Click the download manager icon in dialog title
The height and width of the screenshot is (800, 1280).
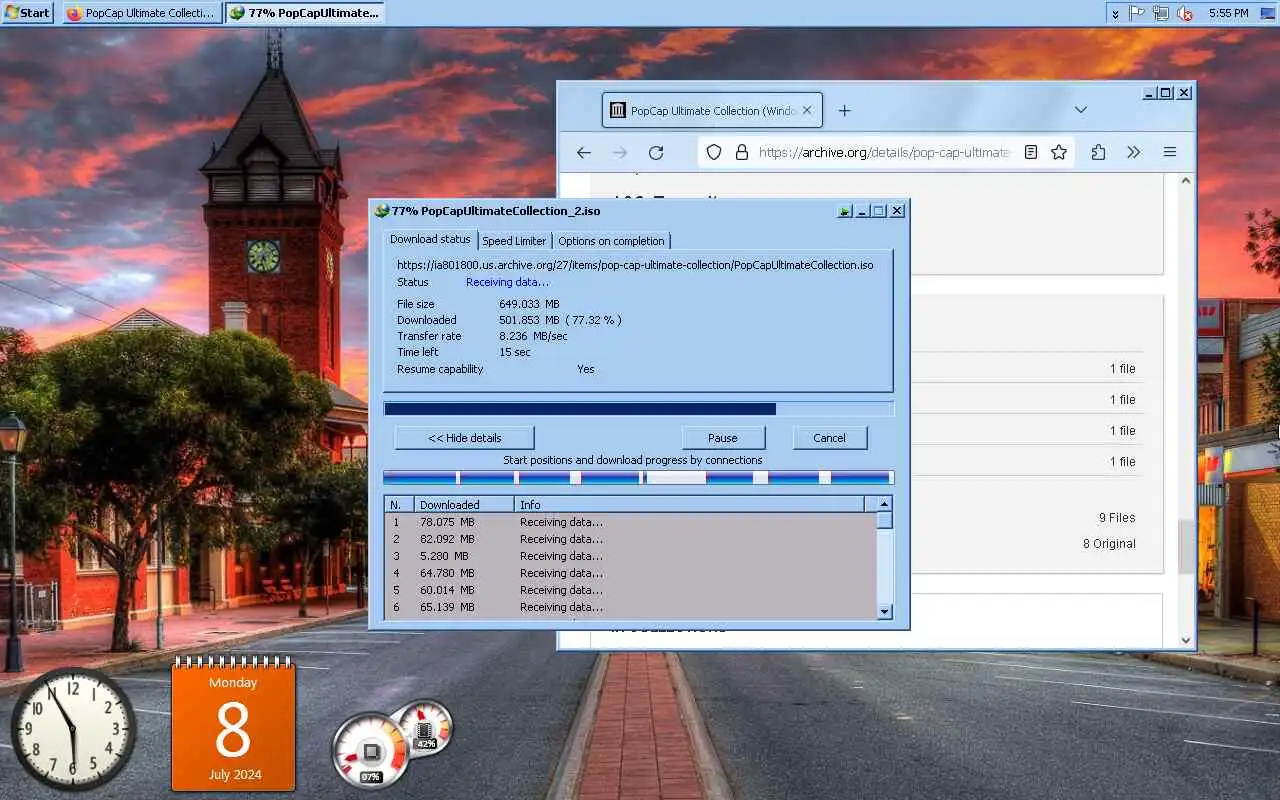click(381, 211)
